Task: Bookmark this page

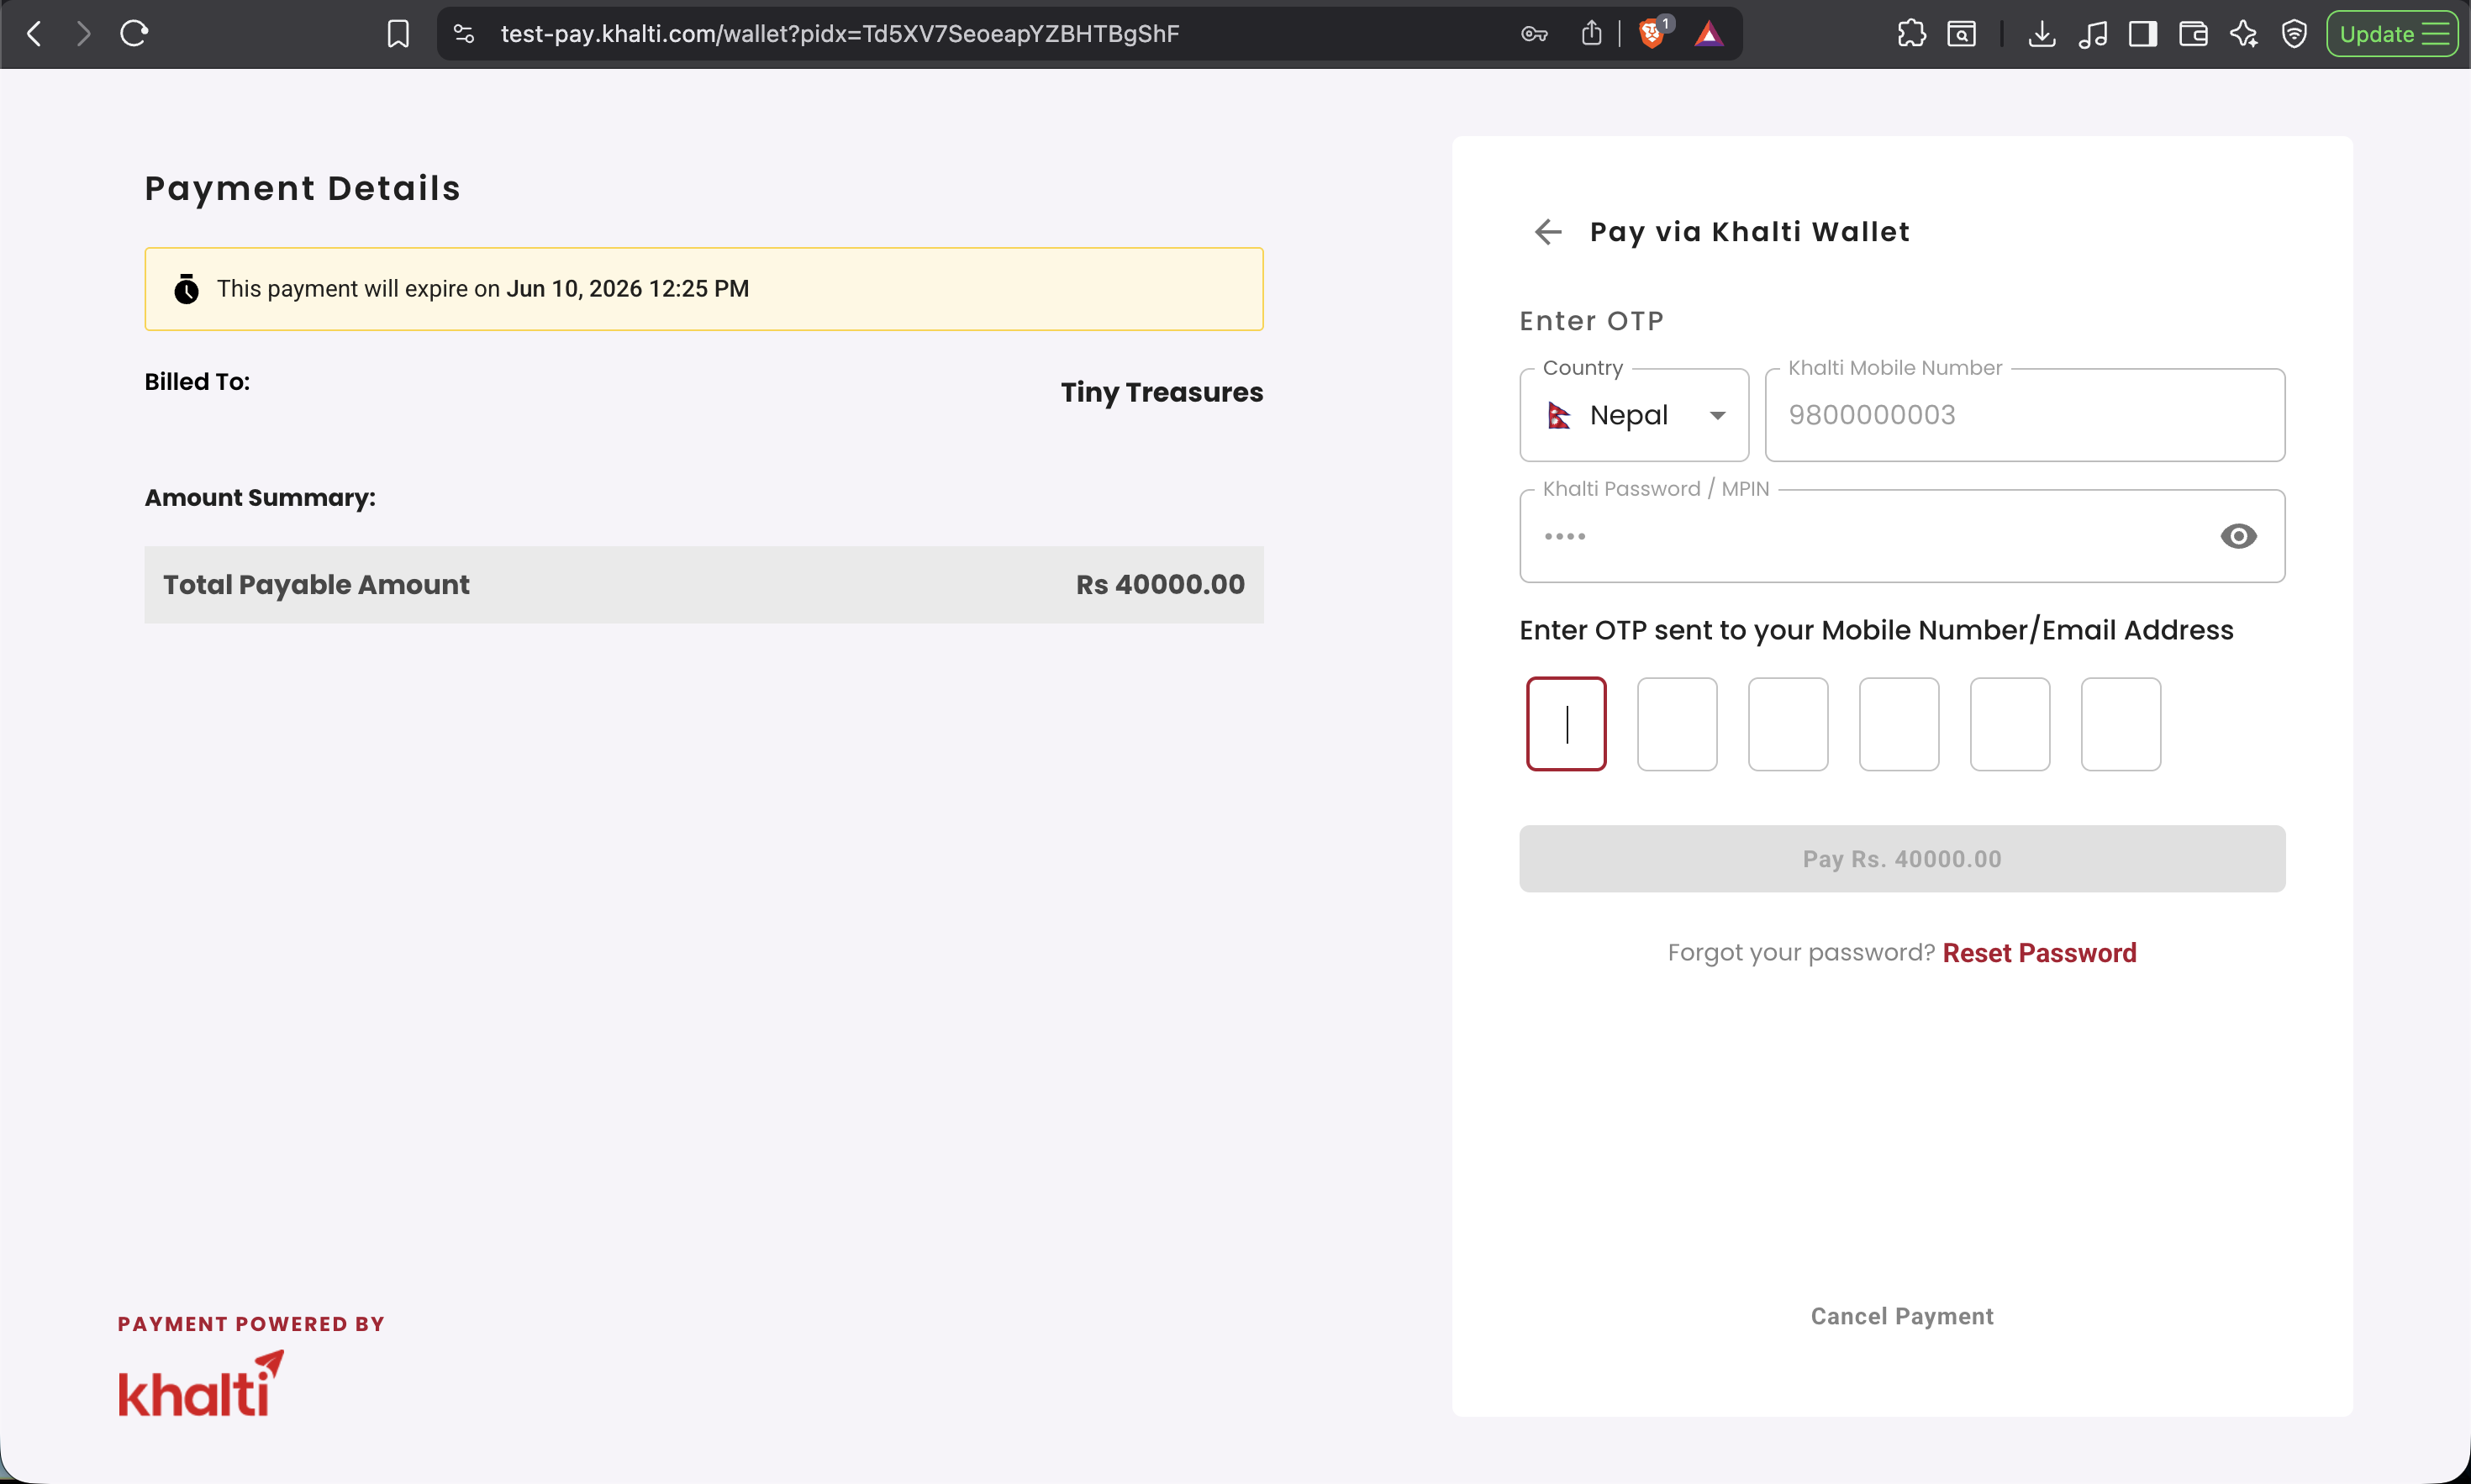Action: click(398, 34)
